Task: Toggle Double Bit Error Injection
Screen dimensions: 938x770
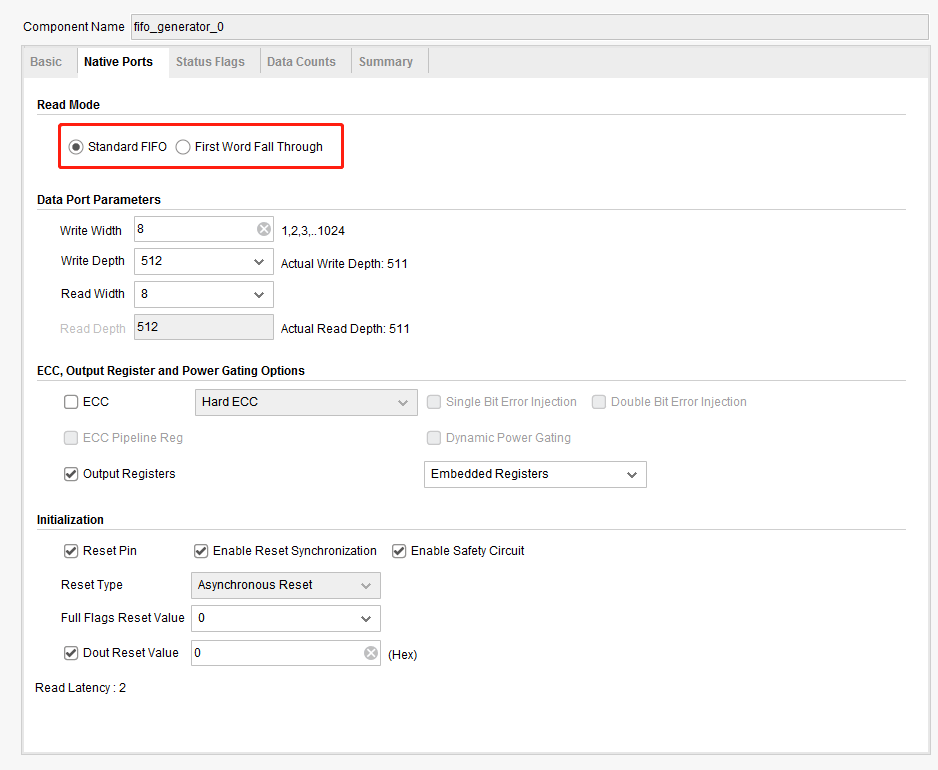Action: click(x=599, y=402)
